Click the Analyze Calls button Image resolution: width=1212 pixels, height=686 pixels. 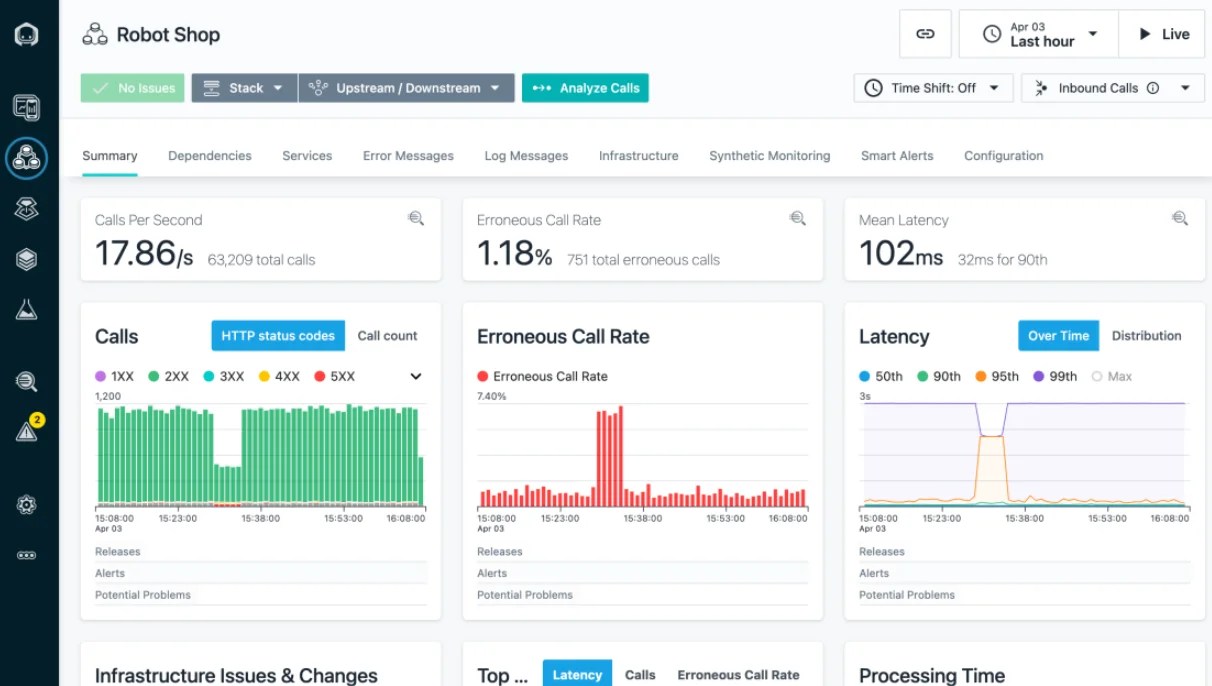point(585,87)
